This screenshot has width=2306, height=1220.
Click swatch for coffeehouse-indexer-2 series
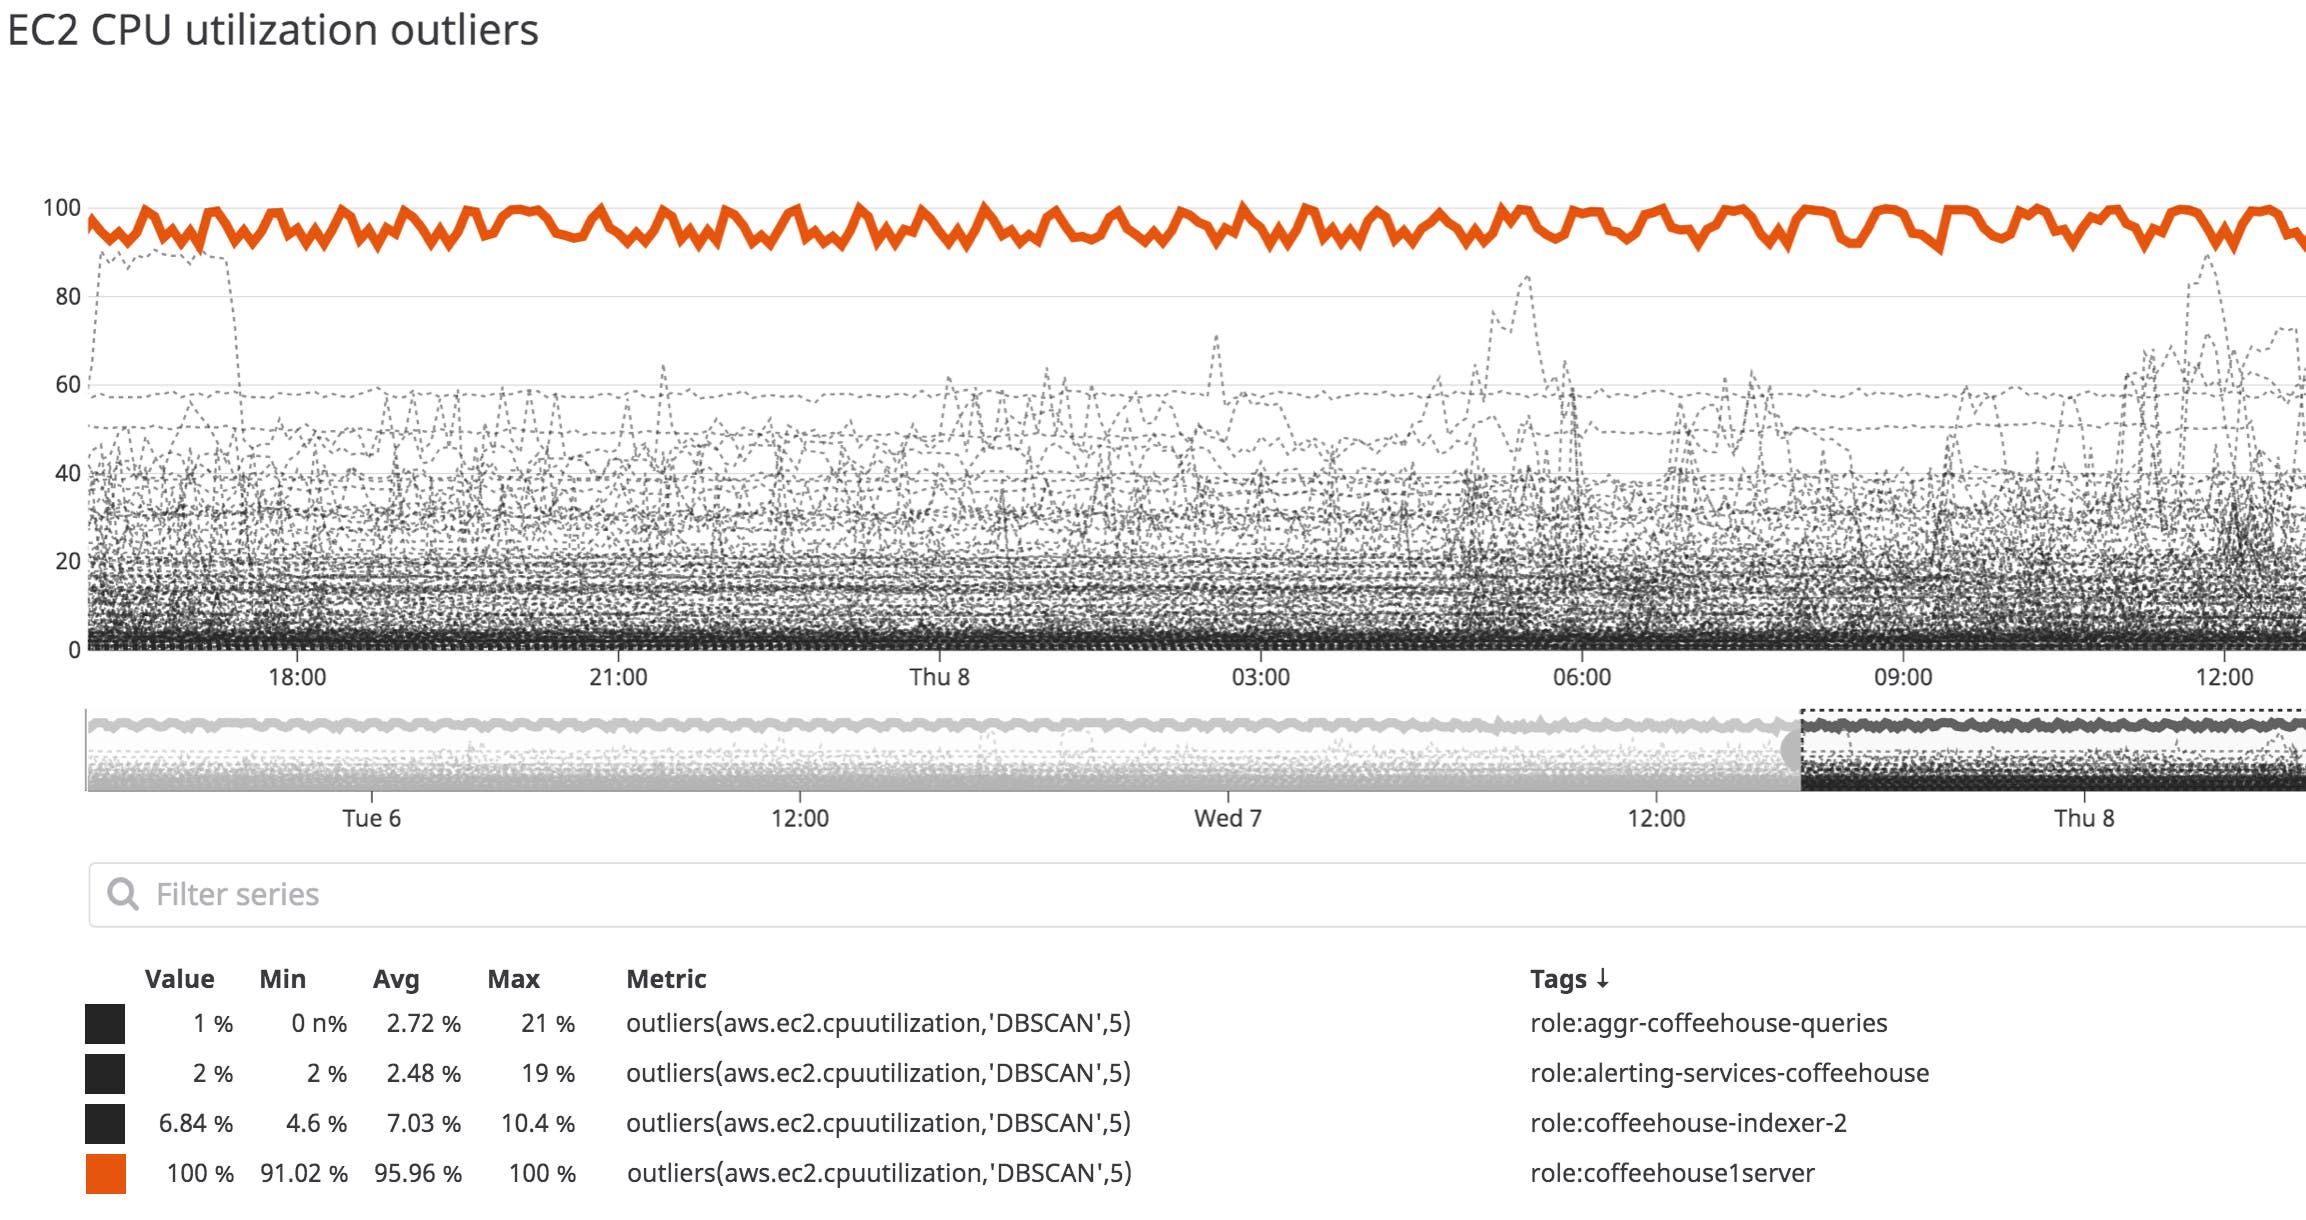(x=105, y=1124)
